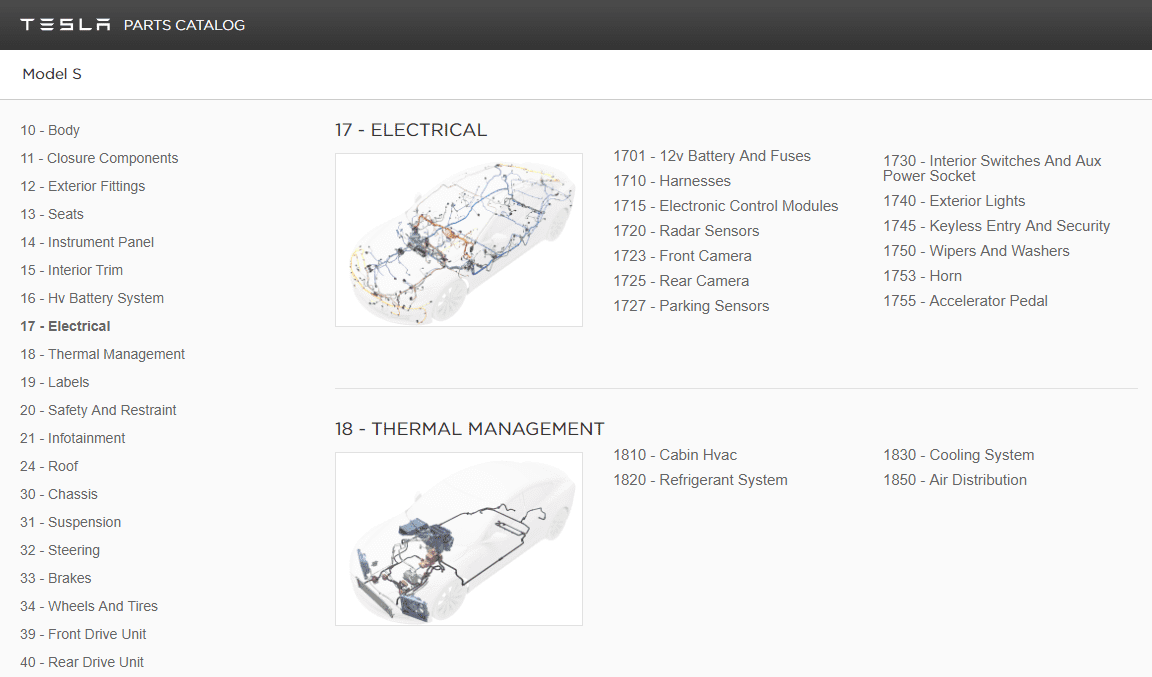This screenshot has height=677, width=1152.
Task: Go to 31 - Suspension
Action: [71, 521]
